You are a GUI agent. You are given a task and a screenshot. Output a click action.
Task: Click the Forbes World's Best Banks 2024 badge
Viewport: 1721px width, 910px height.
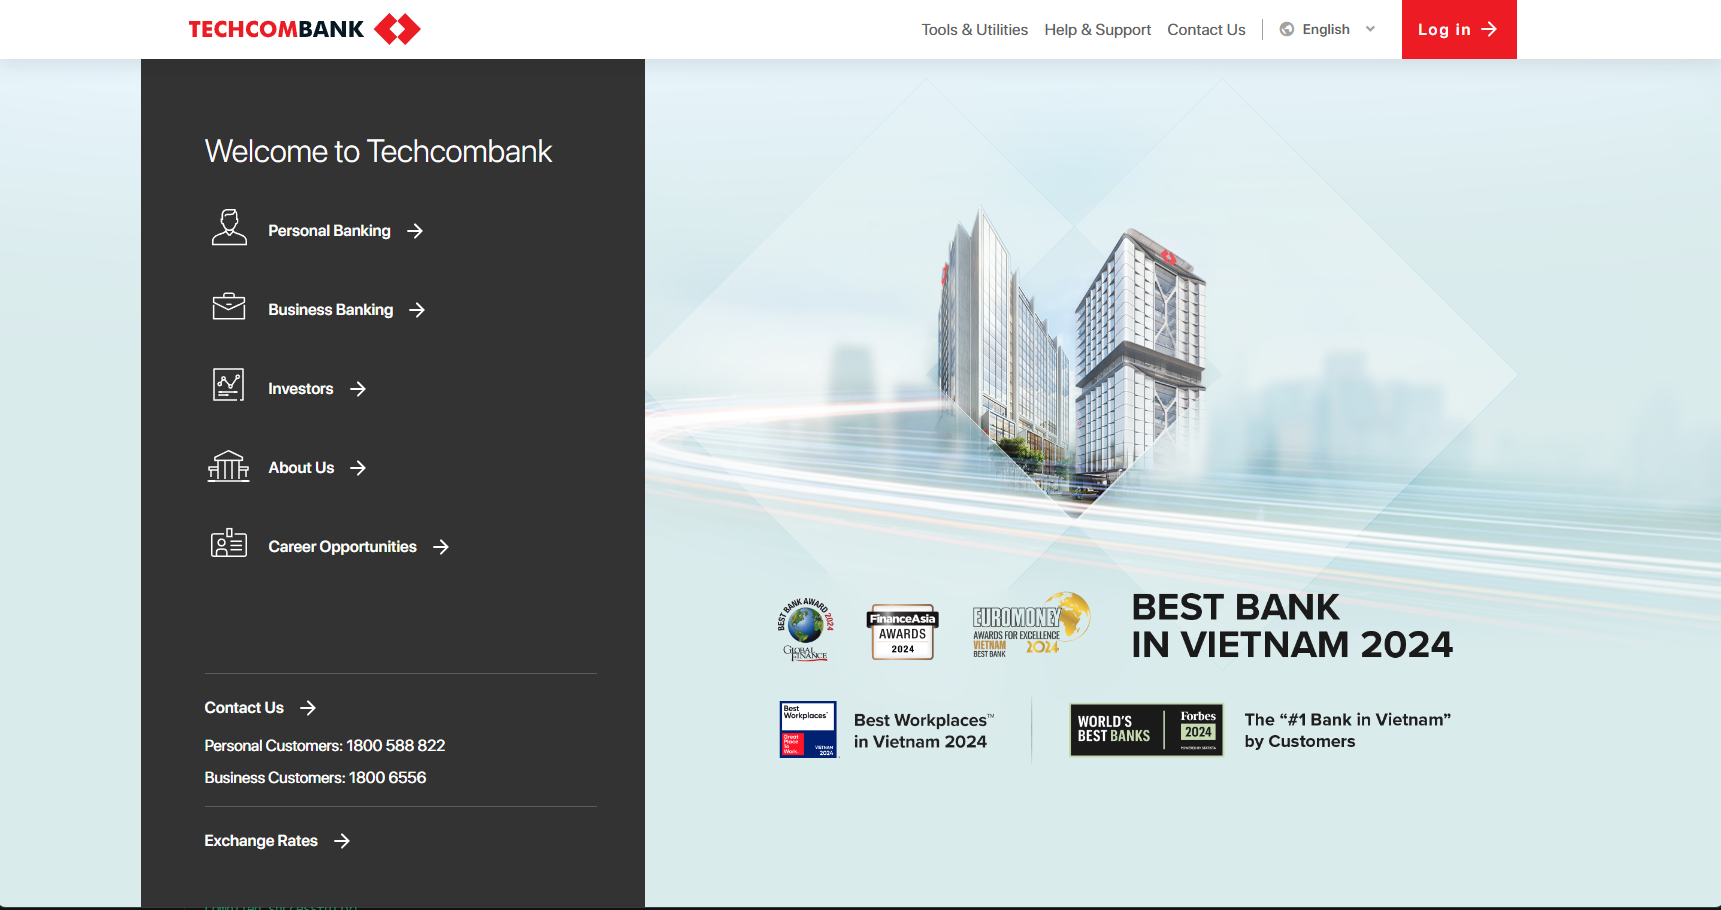pos(1146,730)
